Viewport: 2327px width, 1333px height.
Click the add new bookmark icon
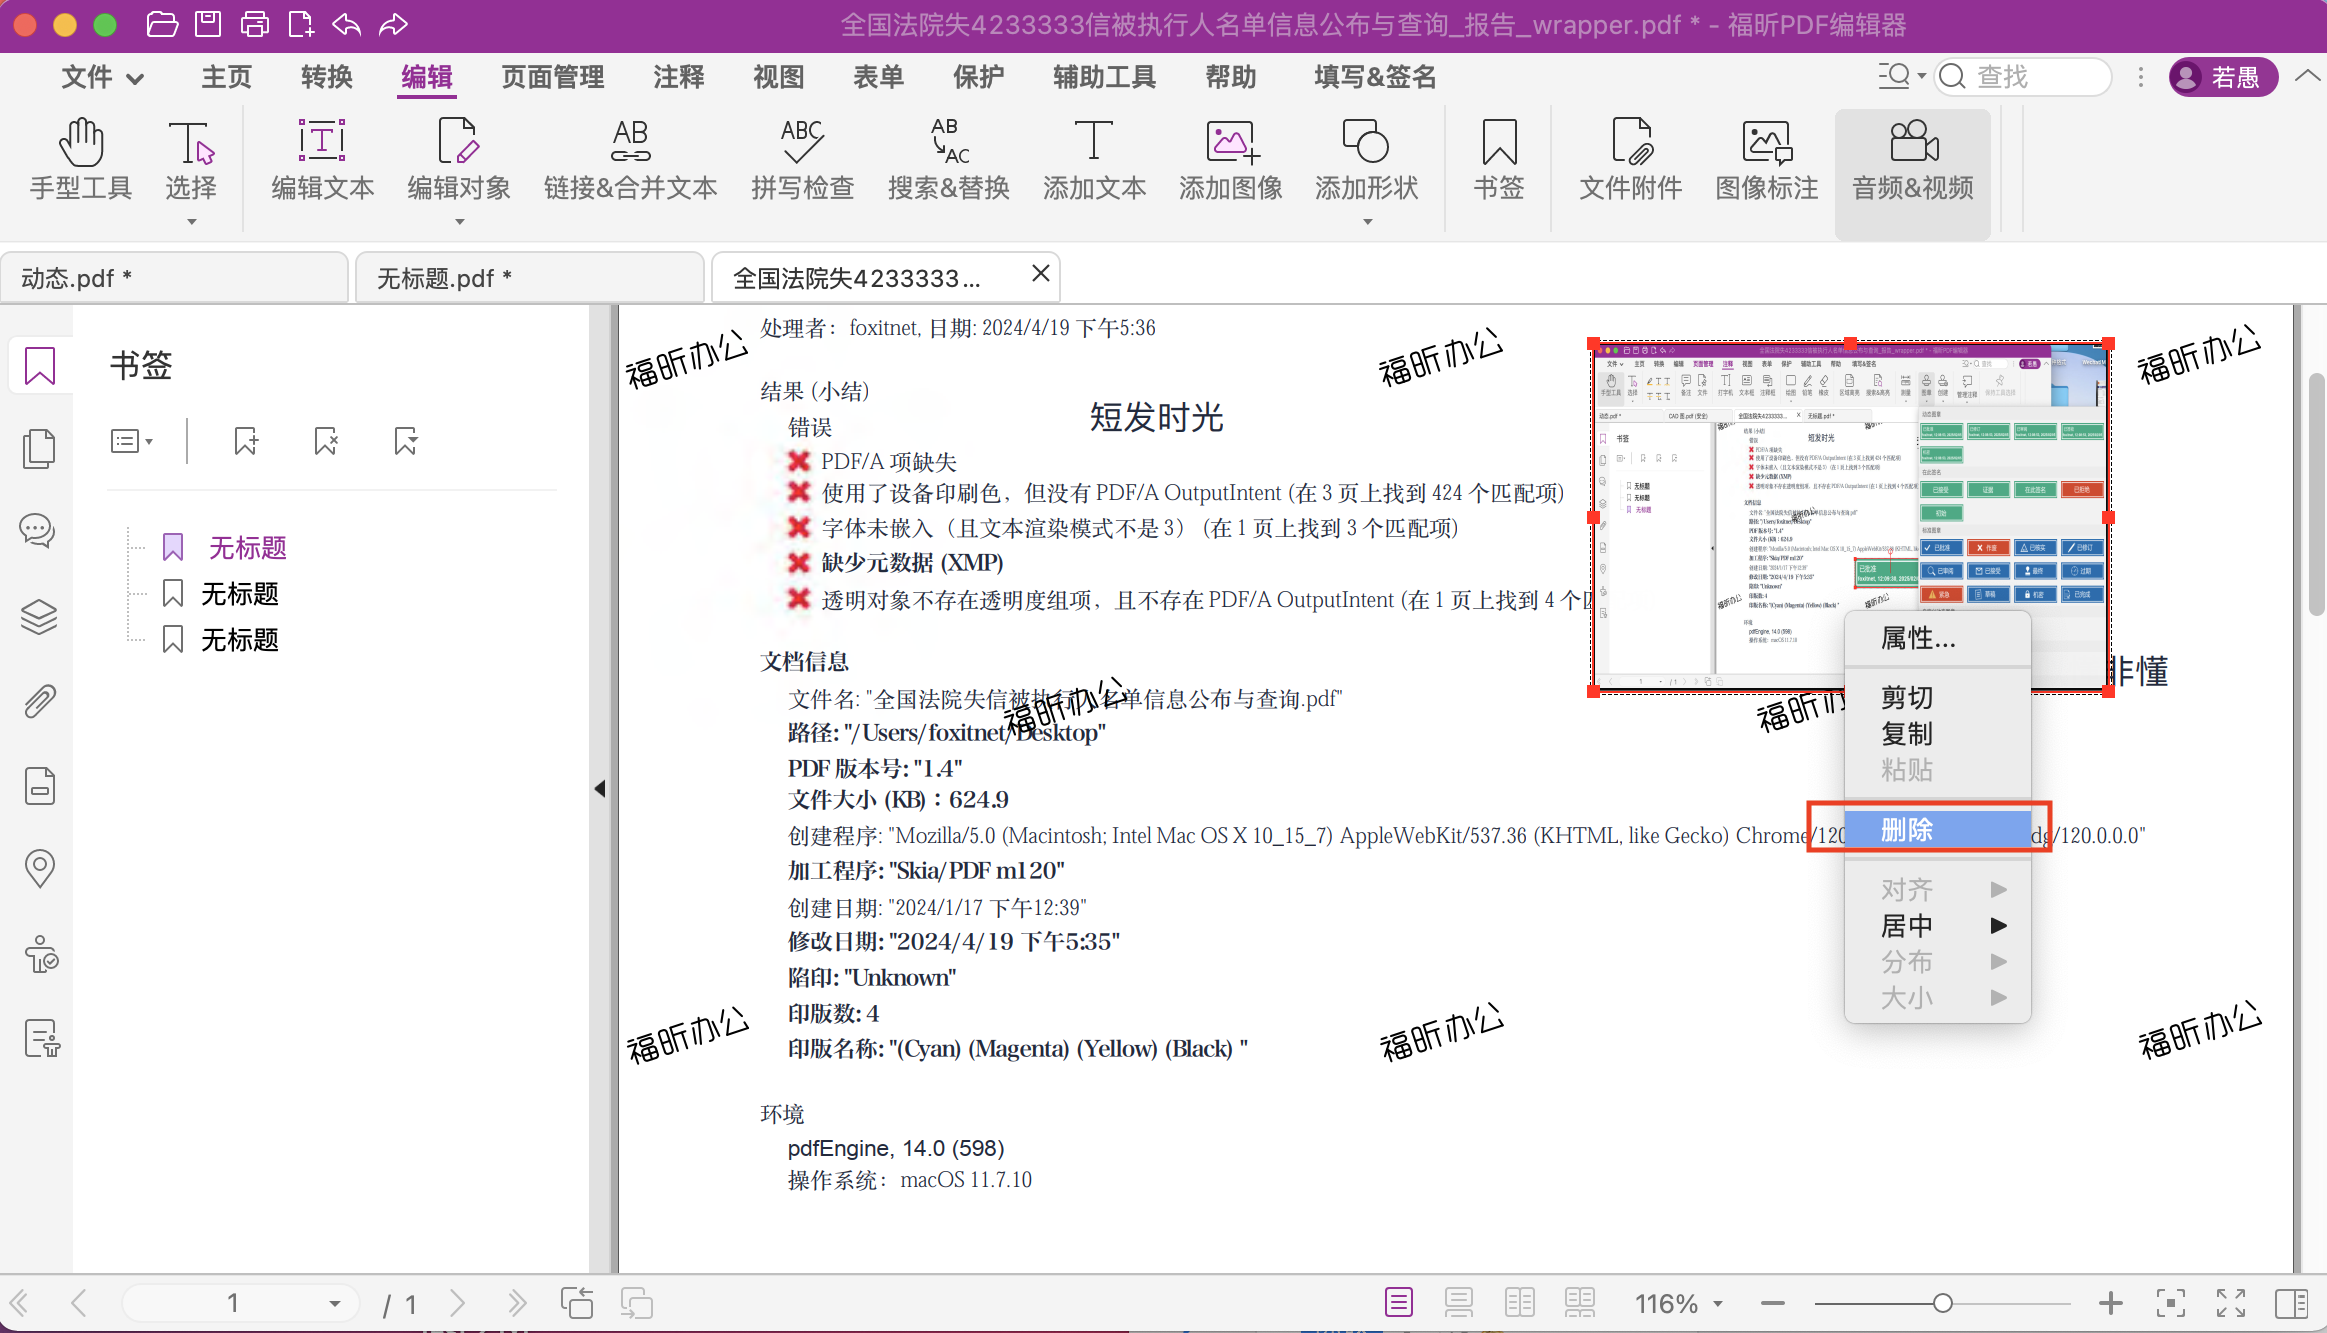coord(246,441)
